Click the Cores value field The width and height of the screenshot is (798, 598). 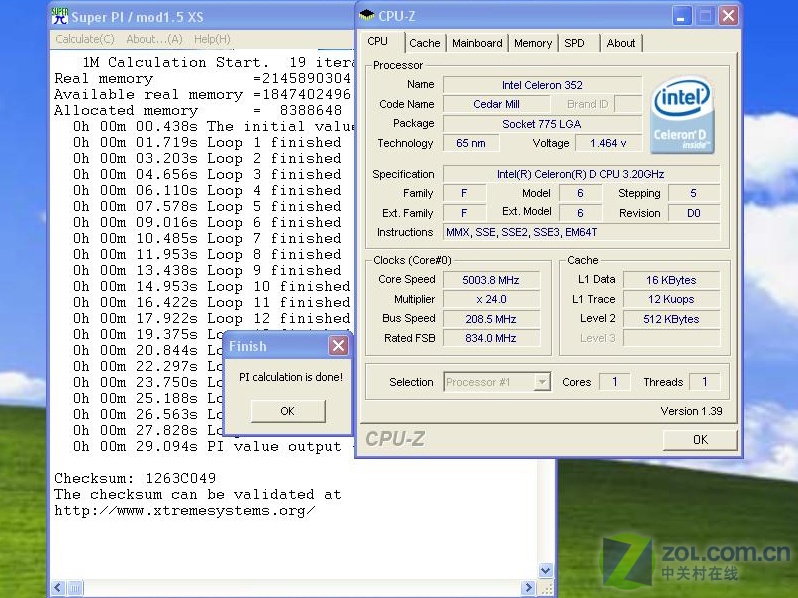615,382
